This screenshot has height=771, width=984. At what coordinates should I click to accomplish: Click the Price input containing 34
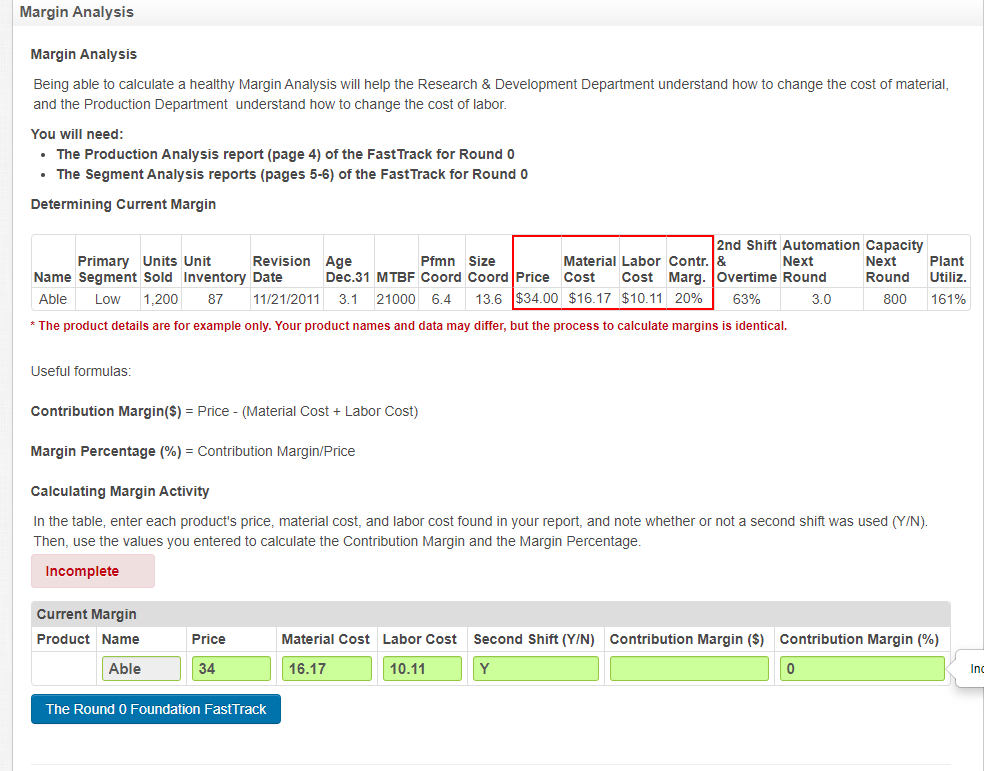(230, 668)
